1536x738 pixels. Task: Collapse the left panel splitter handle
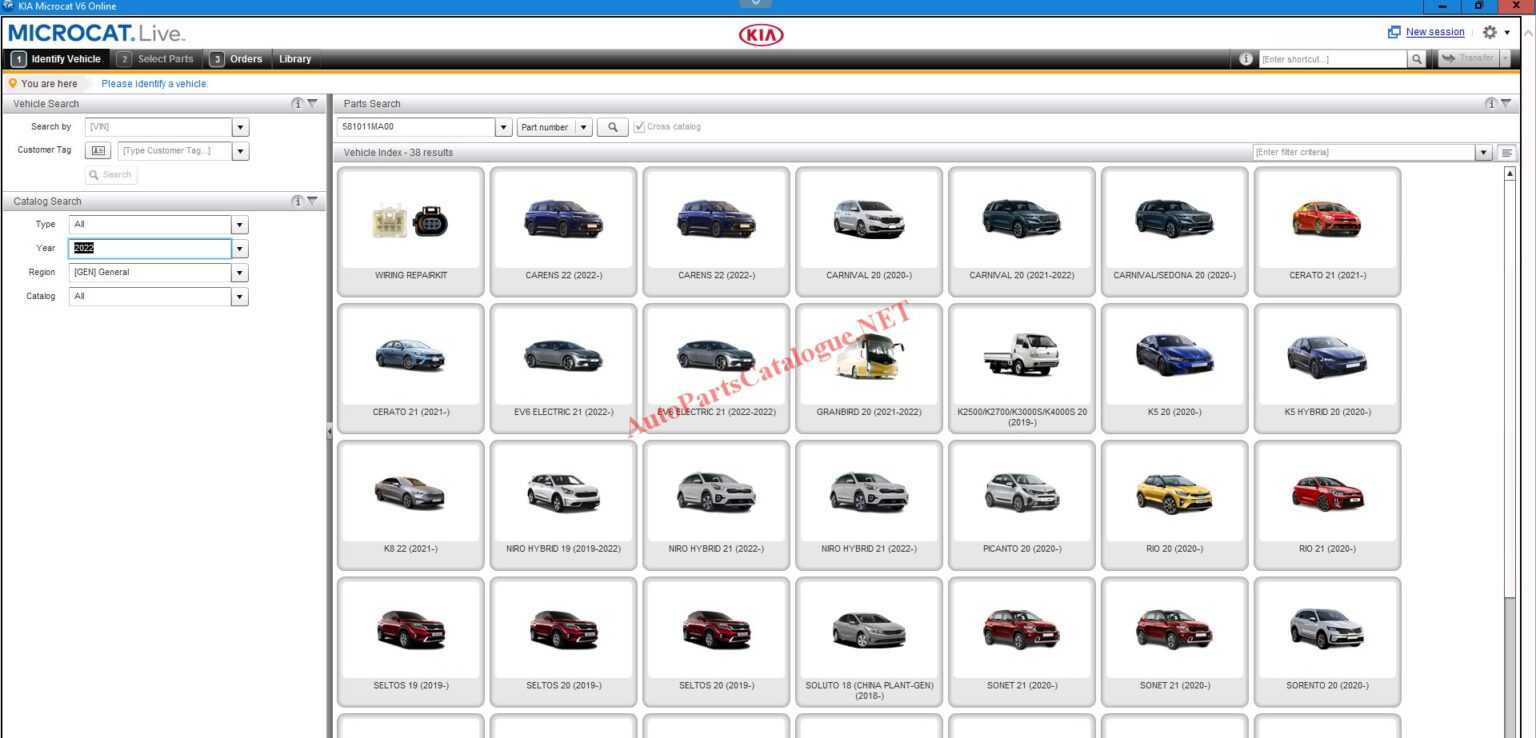[329, 431]
